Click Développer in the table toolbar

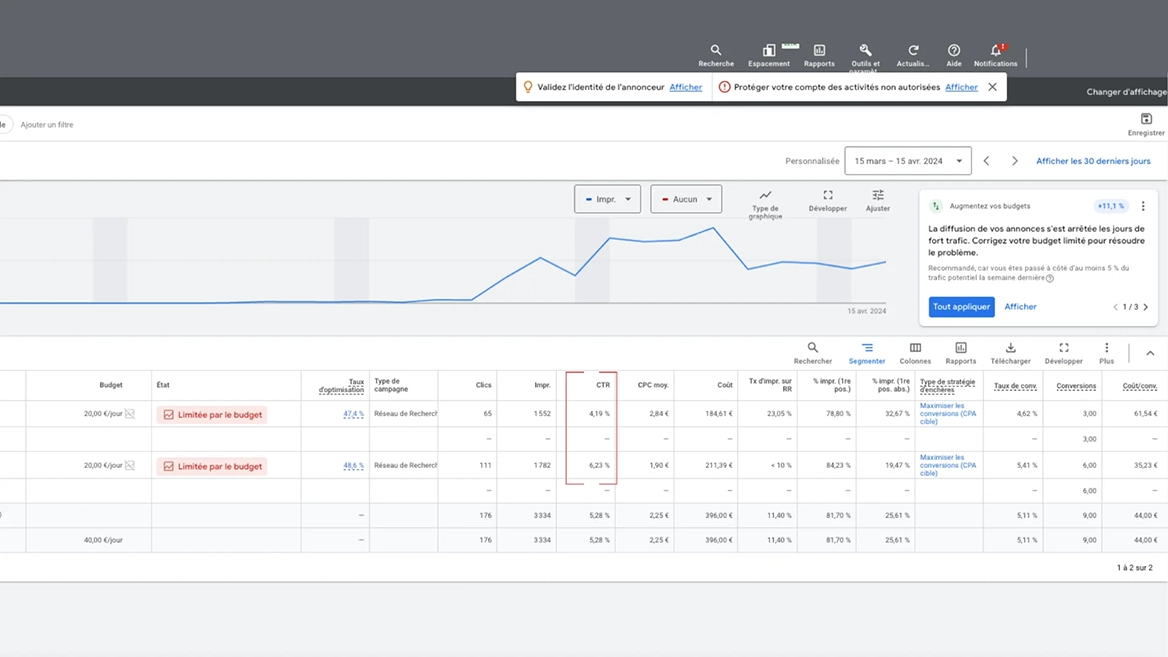pyautogui.click(x=1064, y=353)
